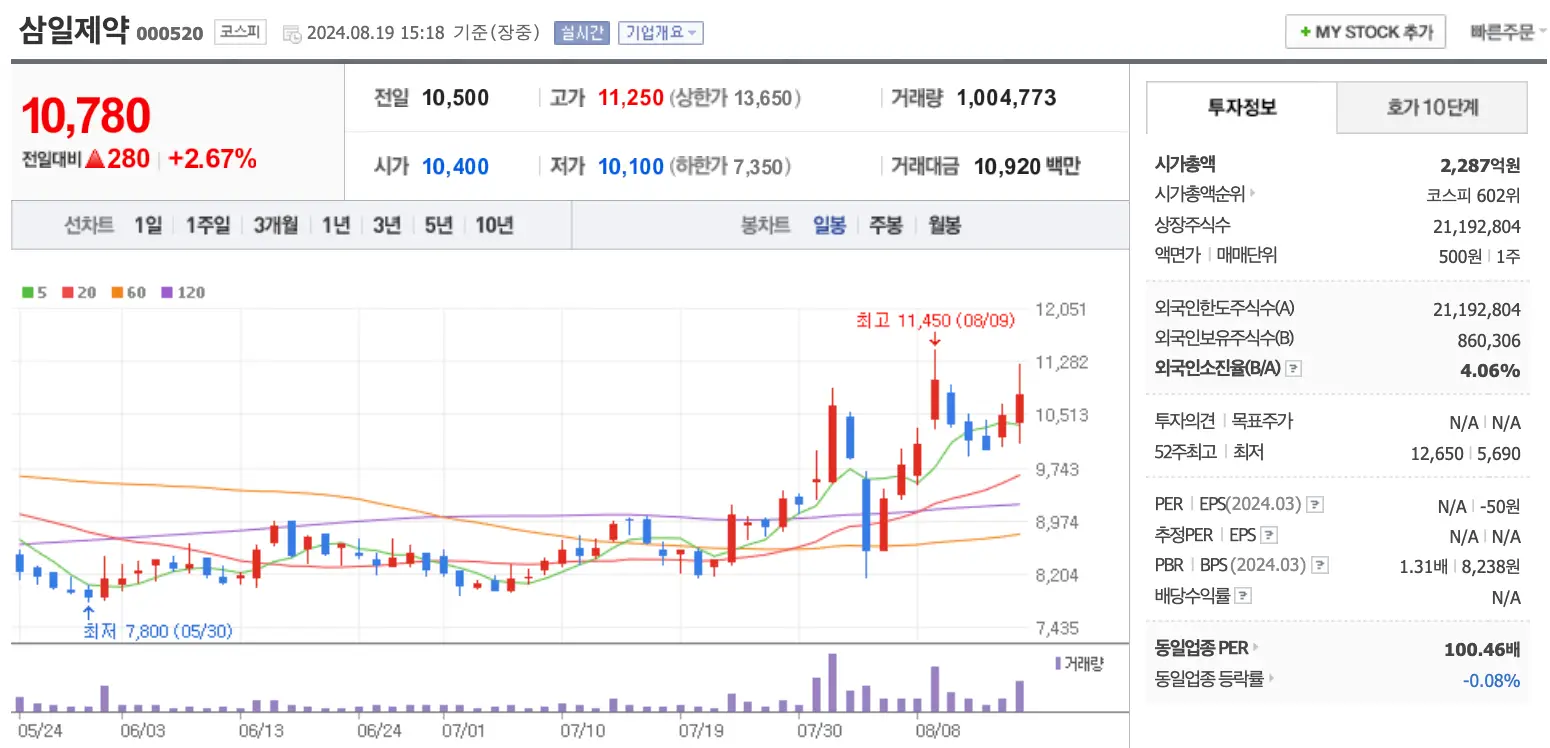
Task: Click the 코스피 market badge
Action: pos(240,32)
